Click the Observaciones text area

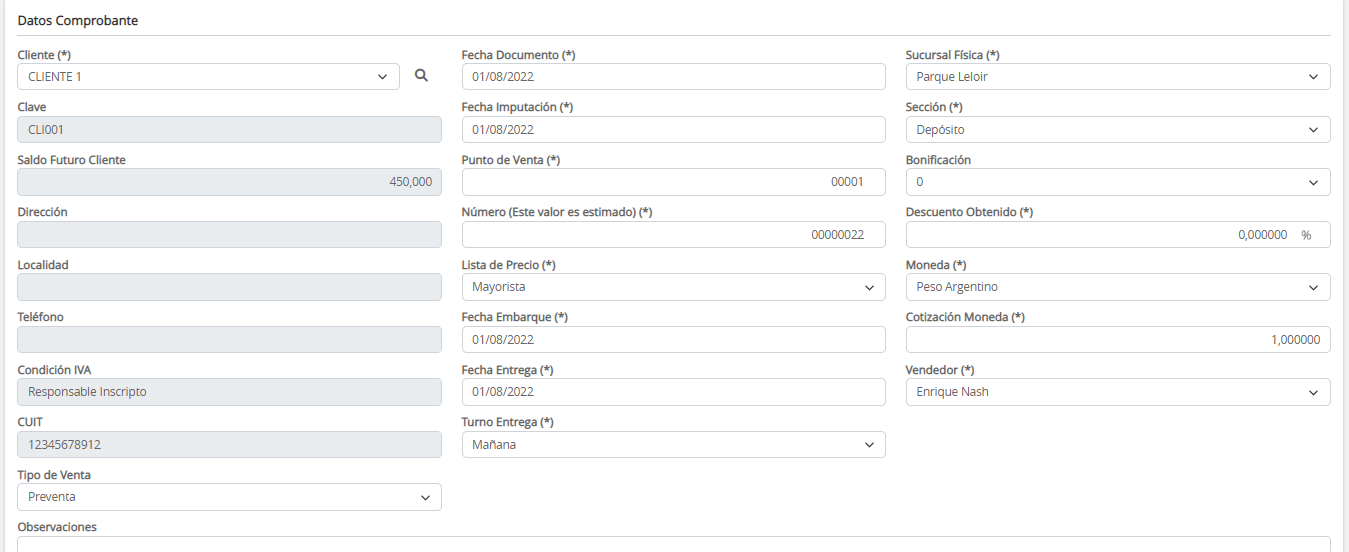click(673, 544)
